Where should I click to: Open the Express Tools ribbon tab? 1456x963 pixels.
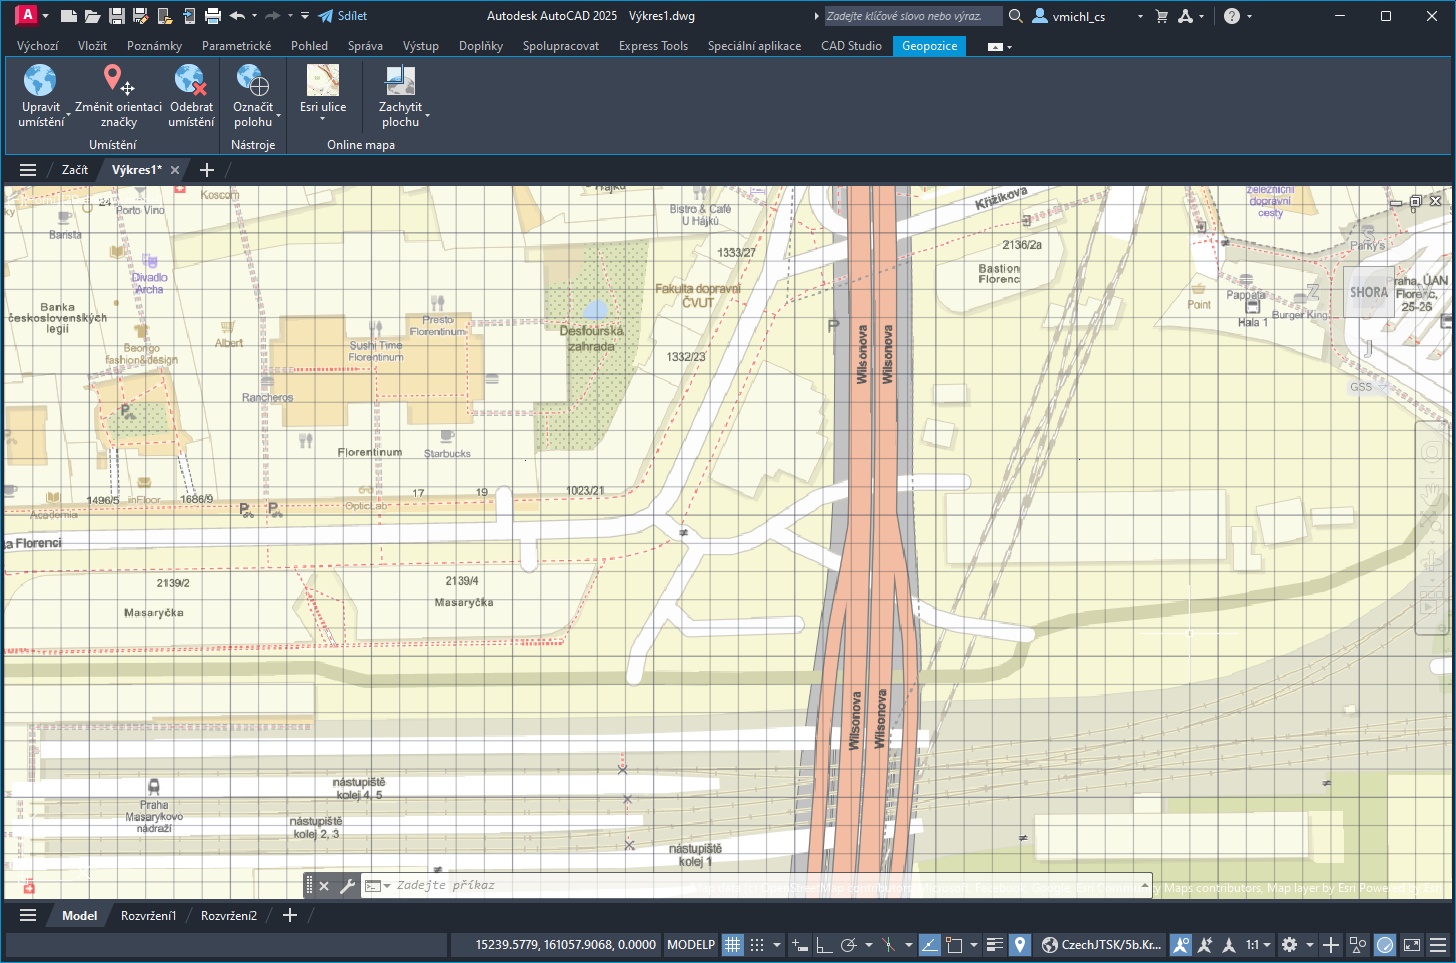click(653, 46)
